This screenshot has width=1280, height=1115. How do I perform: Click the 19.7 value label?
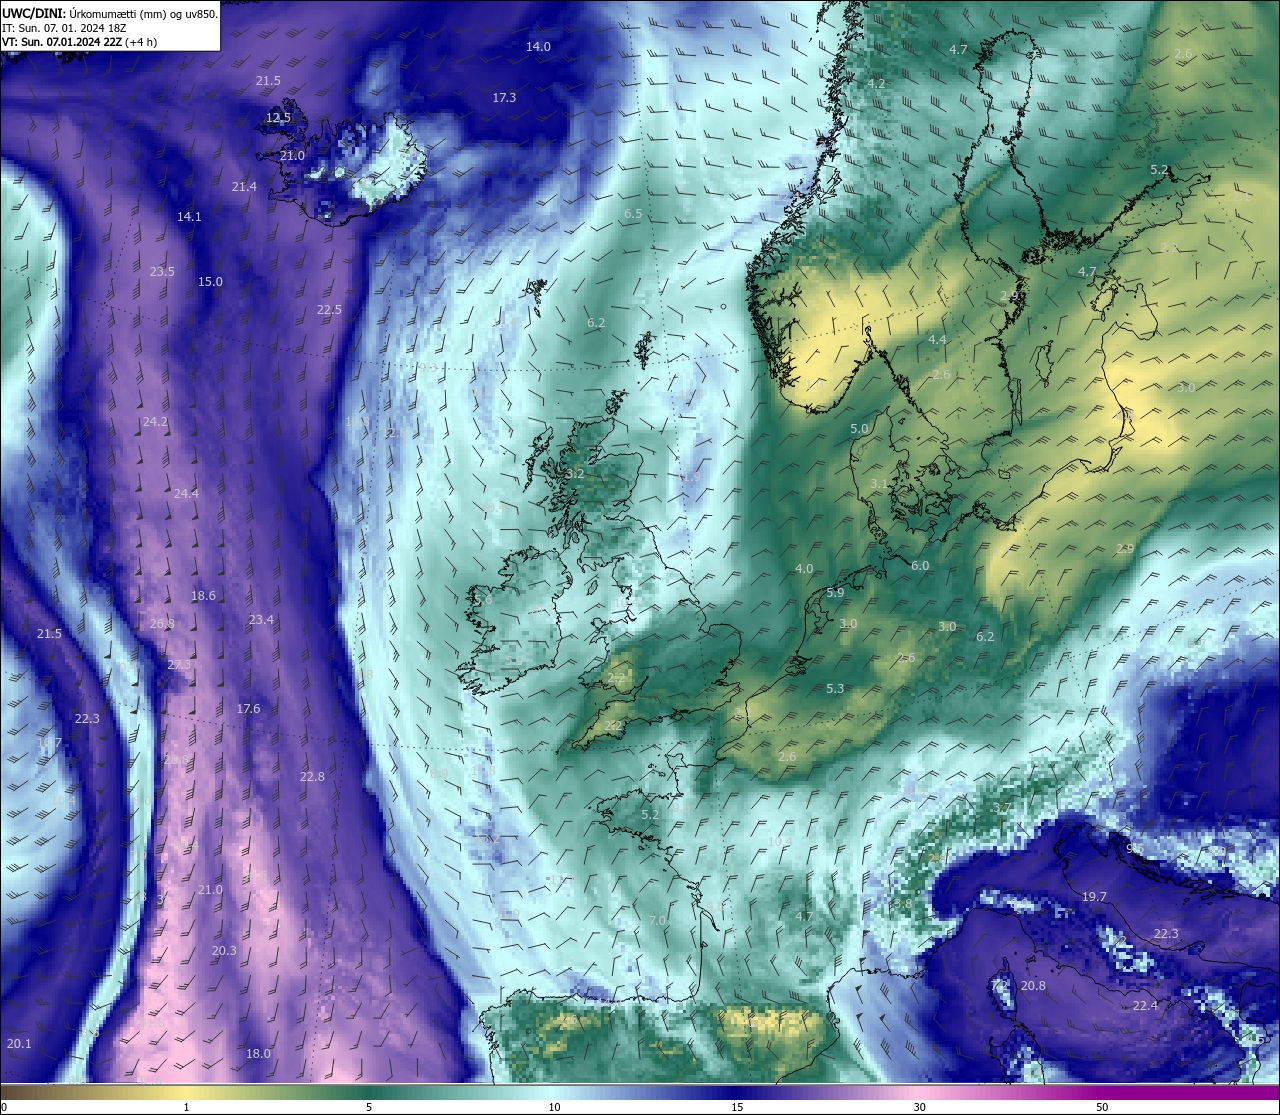1094,897
